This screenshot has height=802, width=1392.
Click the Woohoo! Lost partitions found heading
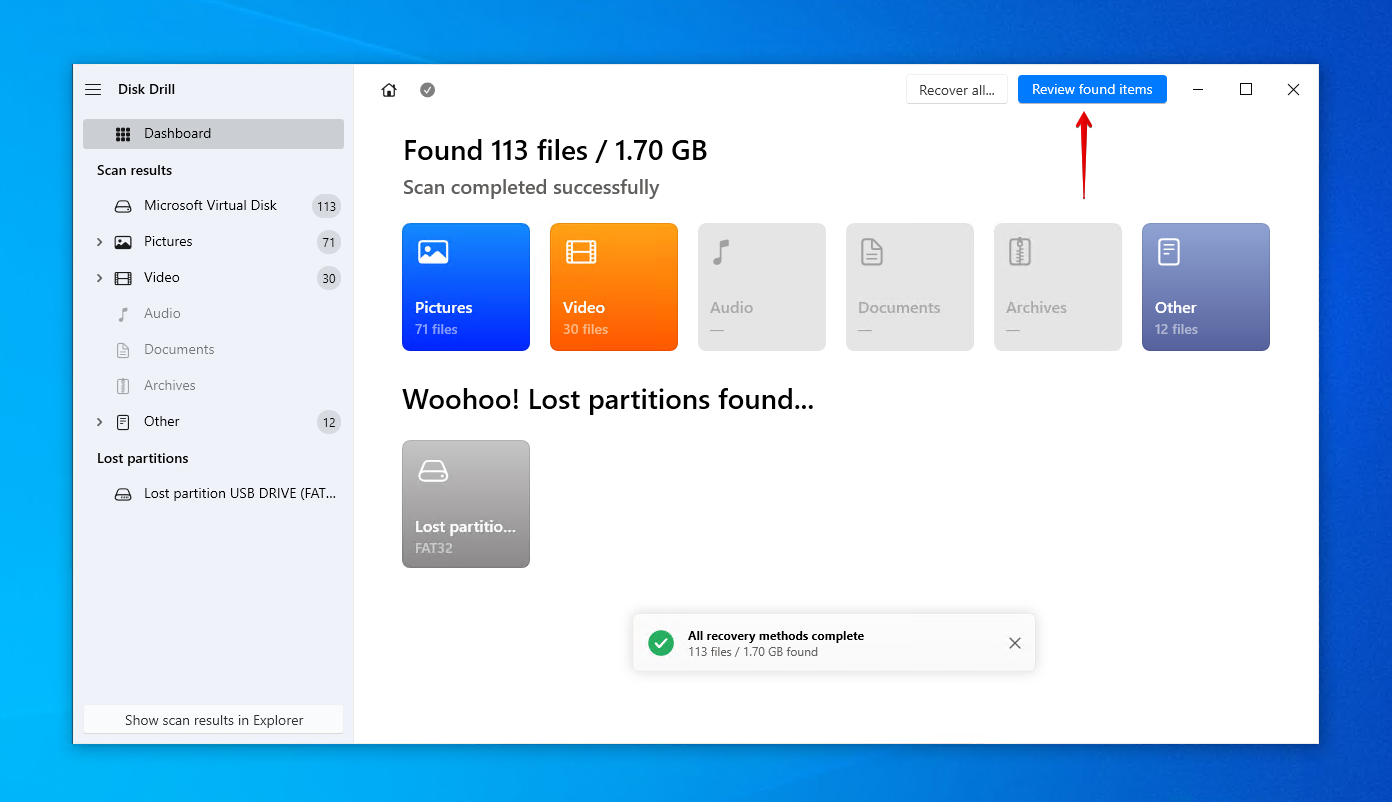point(608,400)
